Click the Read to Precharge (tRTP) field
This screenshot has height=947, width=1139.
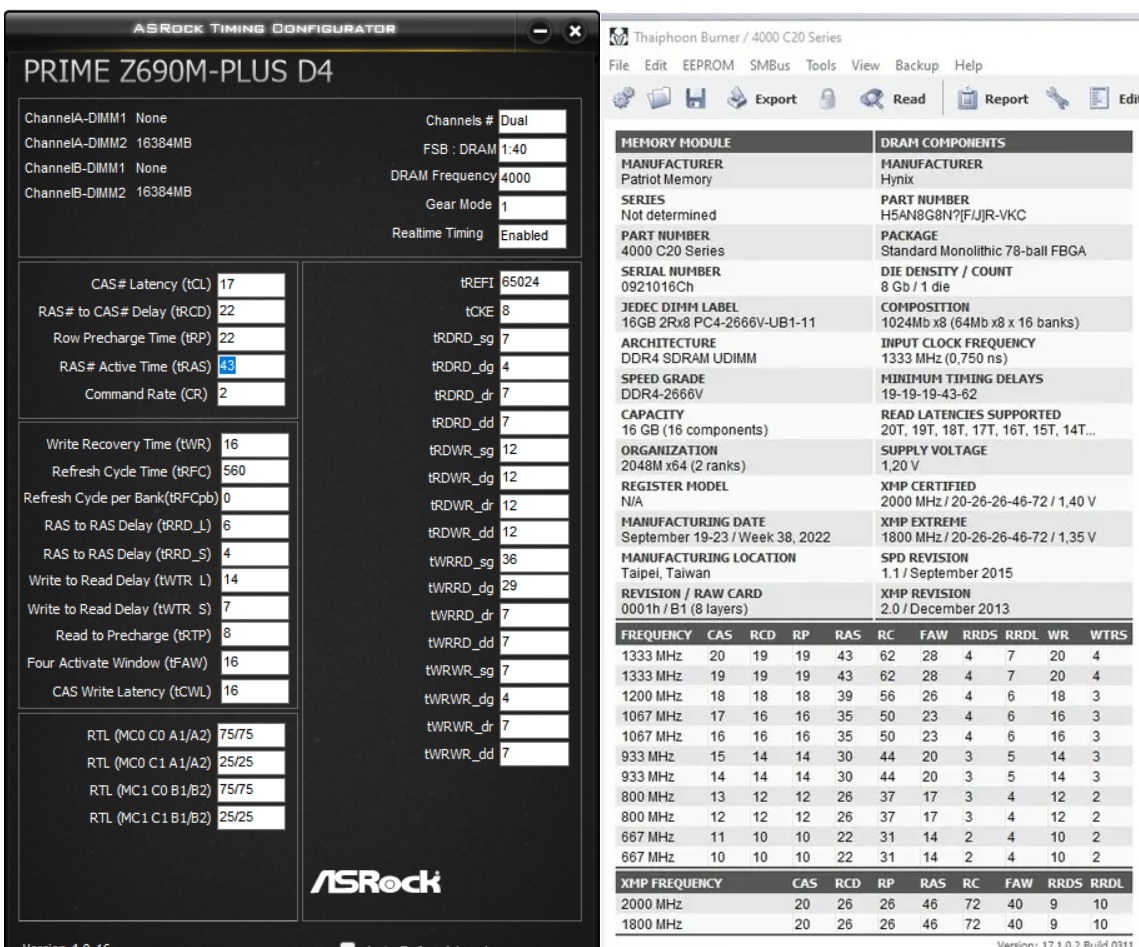pos(254,634)
